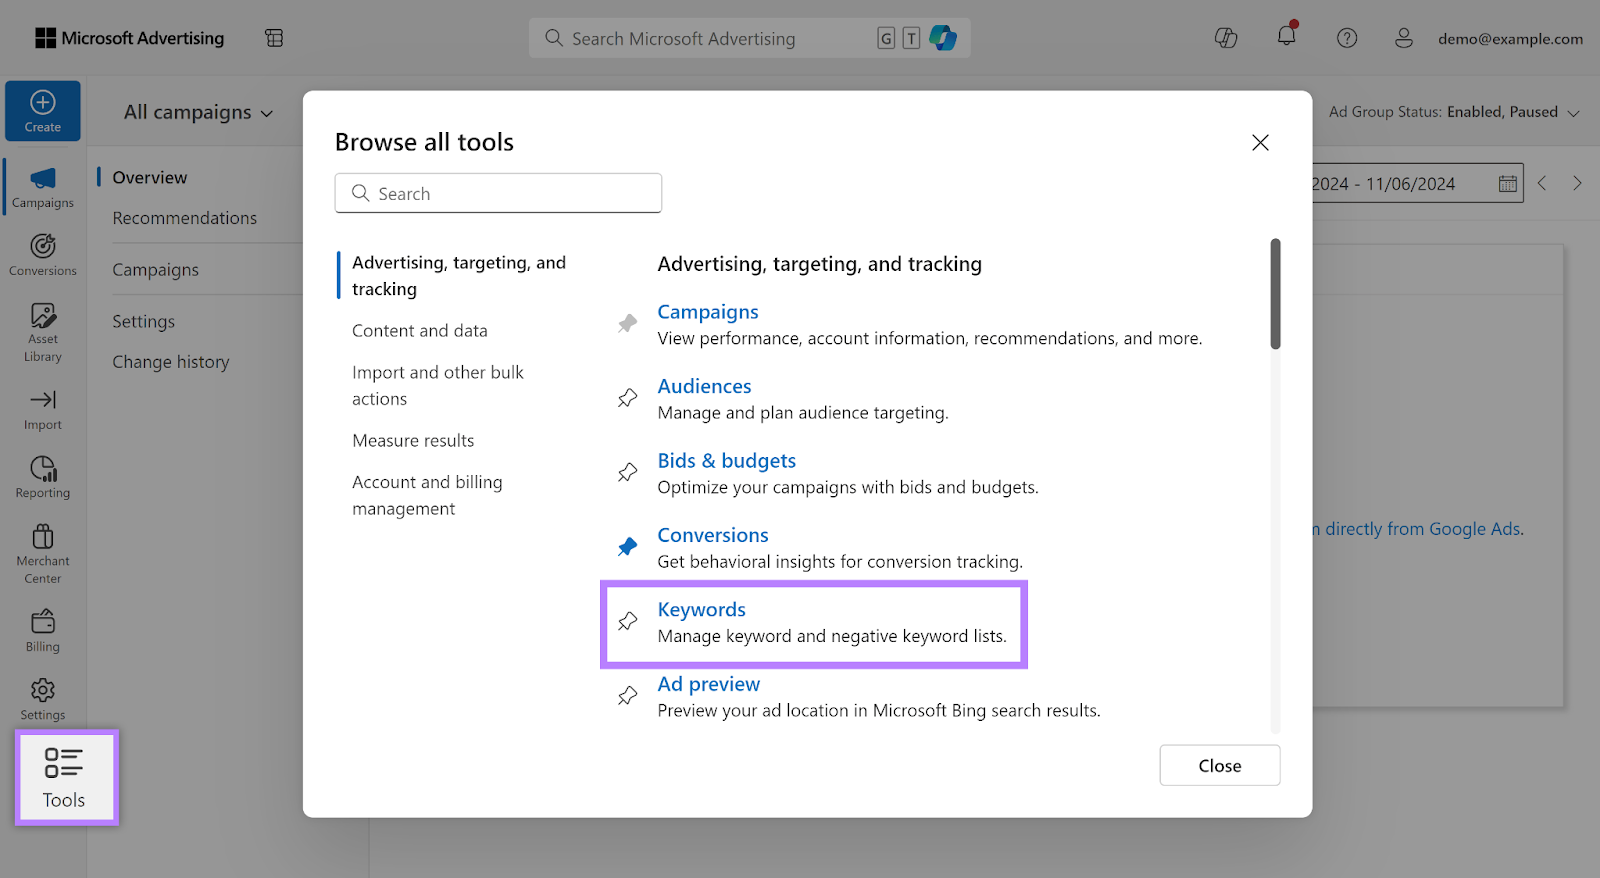
Task: Go to next date range arrow
Action: point(1577,183)
